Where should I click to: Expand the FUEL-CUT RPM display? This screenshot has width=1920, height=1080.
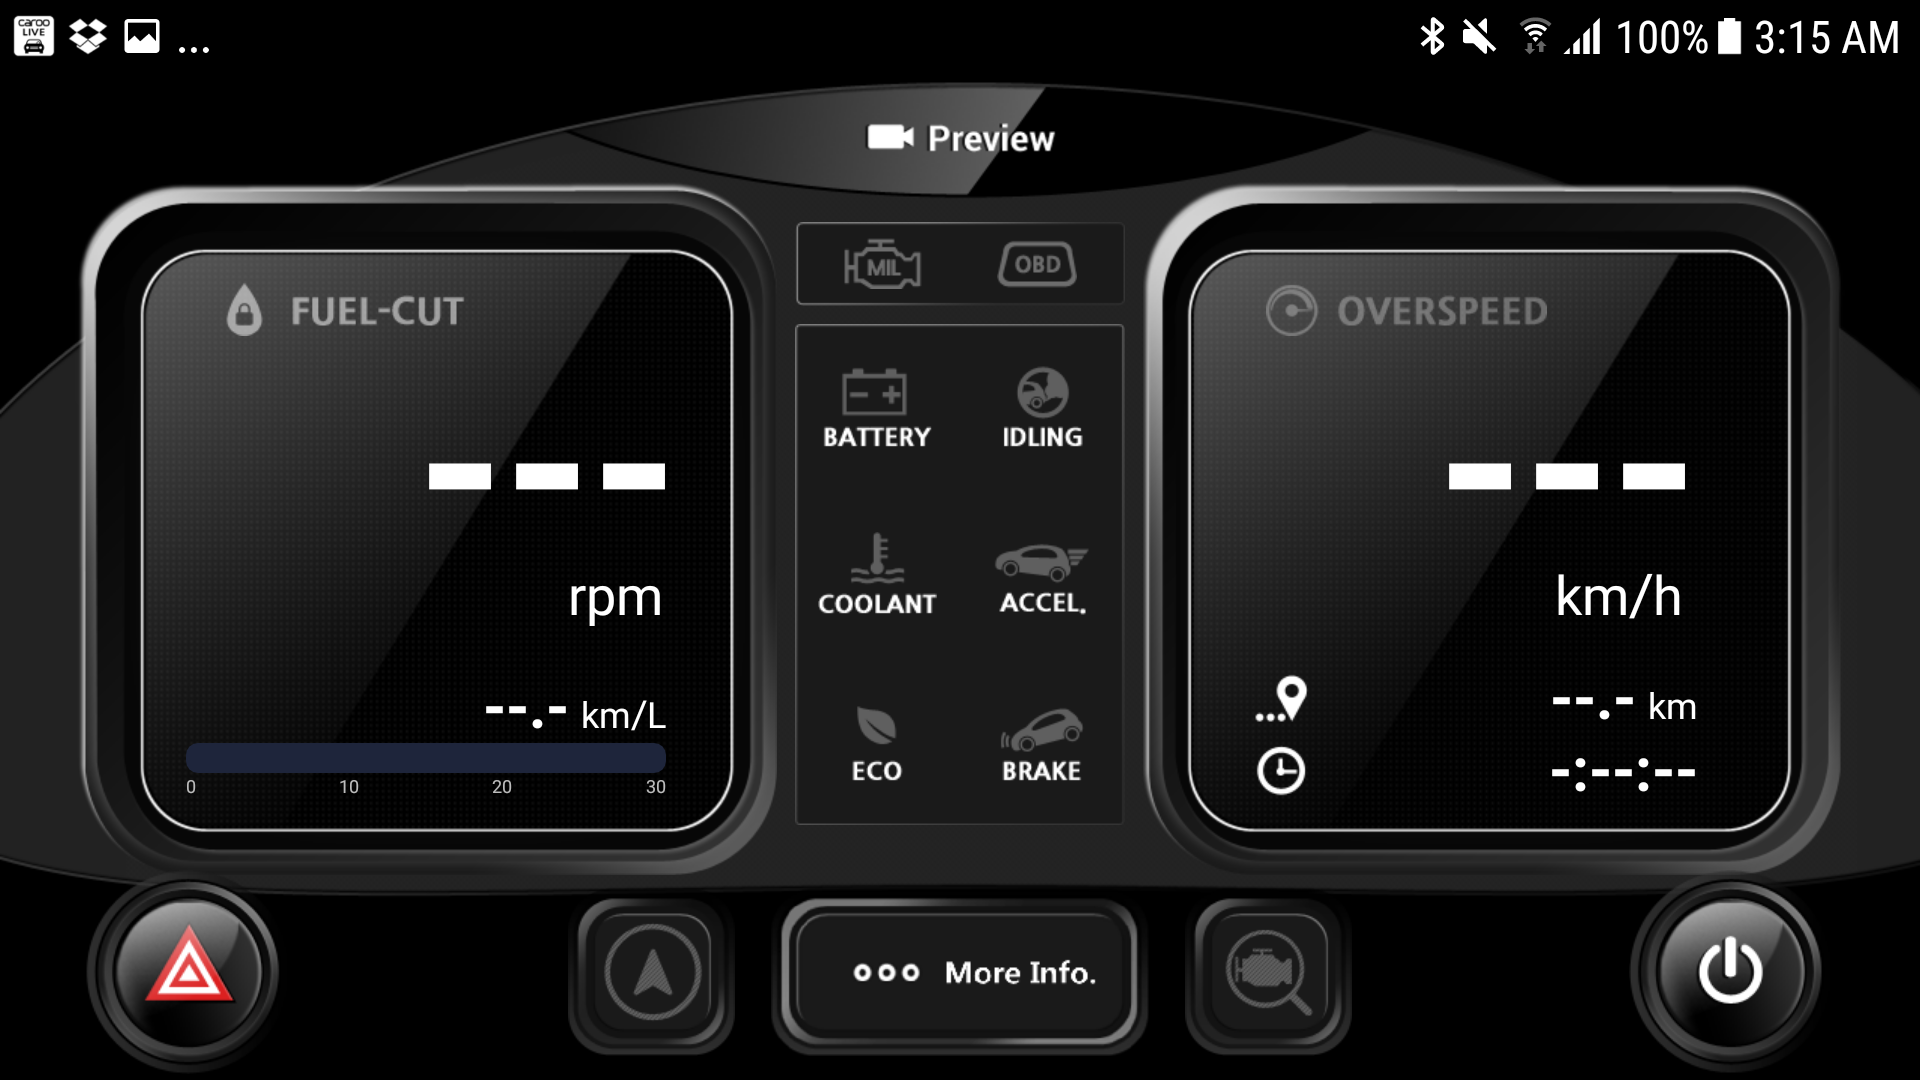pyautogui.click(x=447, y=527)
